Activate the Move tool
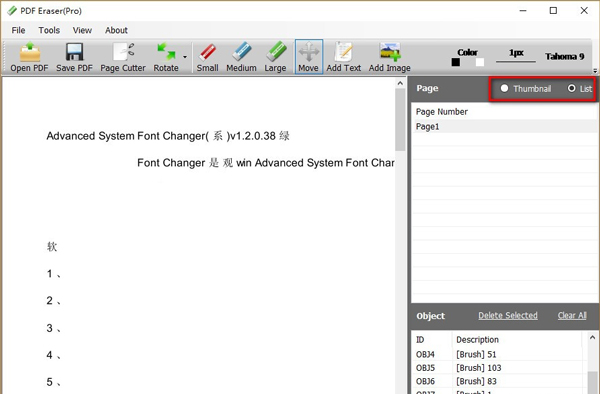600x394 pixels. pos(309,52)
